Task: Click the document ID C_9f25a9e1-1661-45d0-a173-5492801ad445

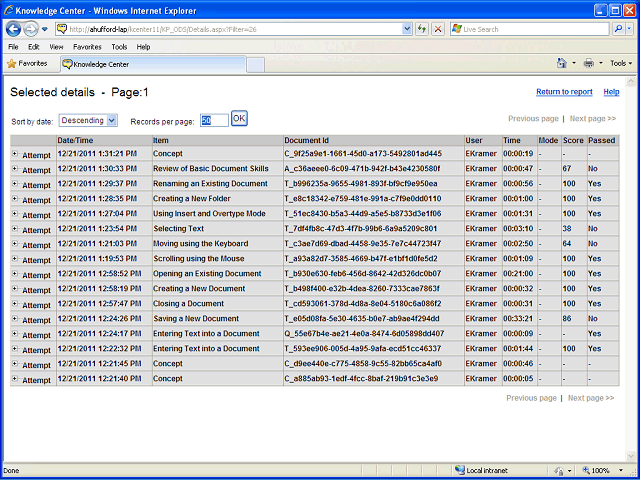Action: [x=363, y=154]
